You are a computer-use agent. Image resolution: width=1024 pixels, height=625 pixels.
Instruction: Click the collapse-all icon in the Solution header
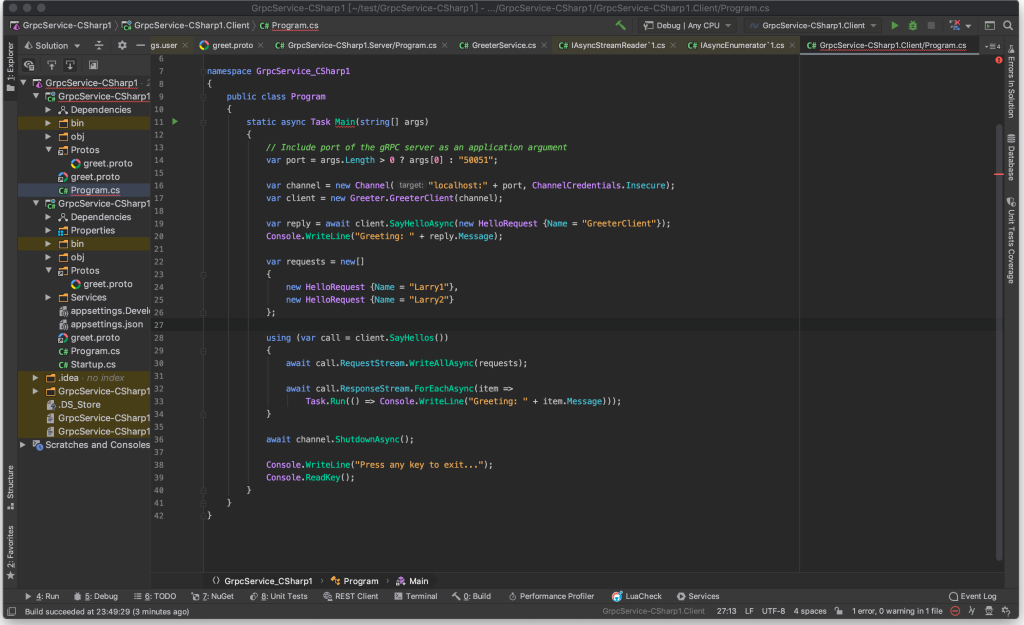pos(99,45)
